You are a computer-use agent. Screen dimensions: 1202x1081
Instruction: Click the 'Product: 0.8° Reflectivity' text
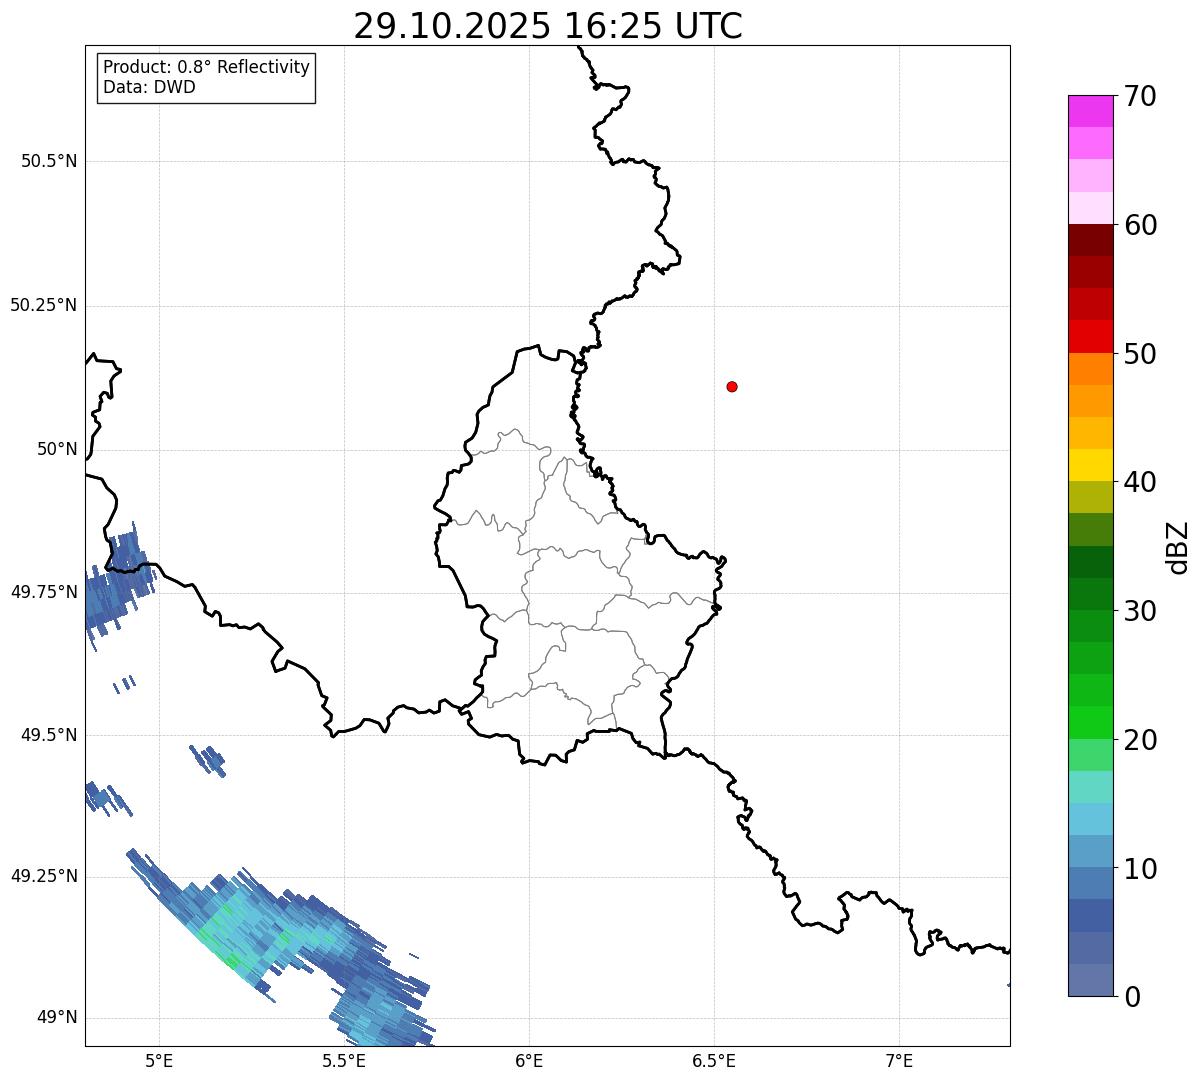click(x=207, y=67)
